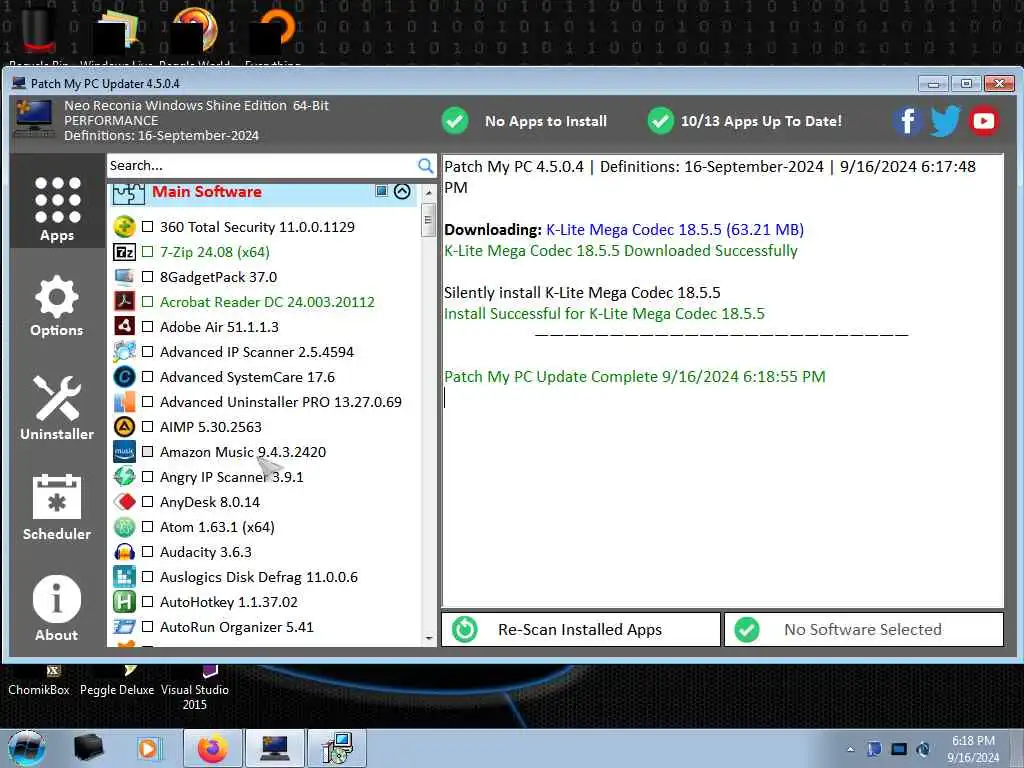The height and width of the screenshot is (768, 1024).
Task: Open the Windows Start orb
Action: point(27,748)
